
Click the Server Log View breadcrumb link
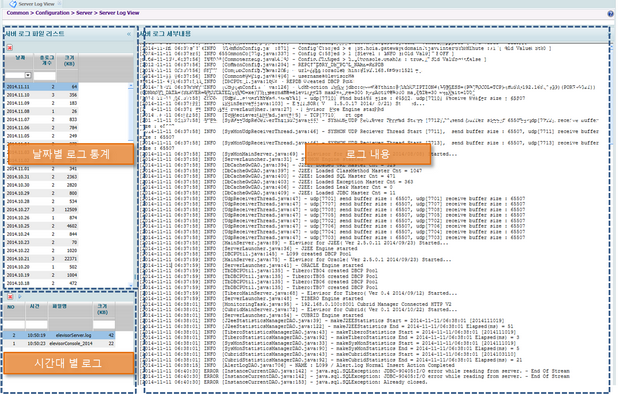pos(119,13)
